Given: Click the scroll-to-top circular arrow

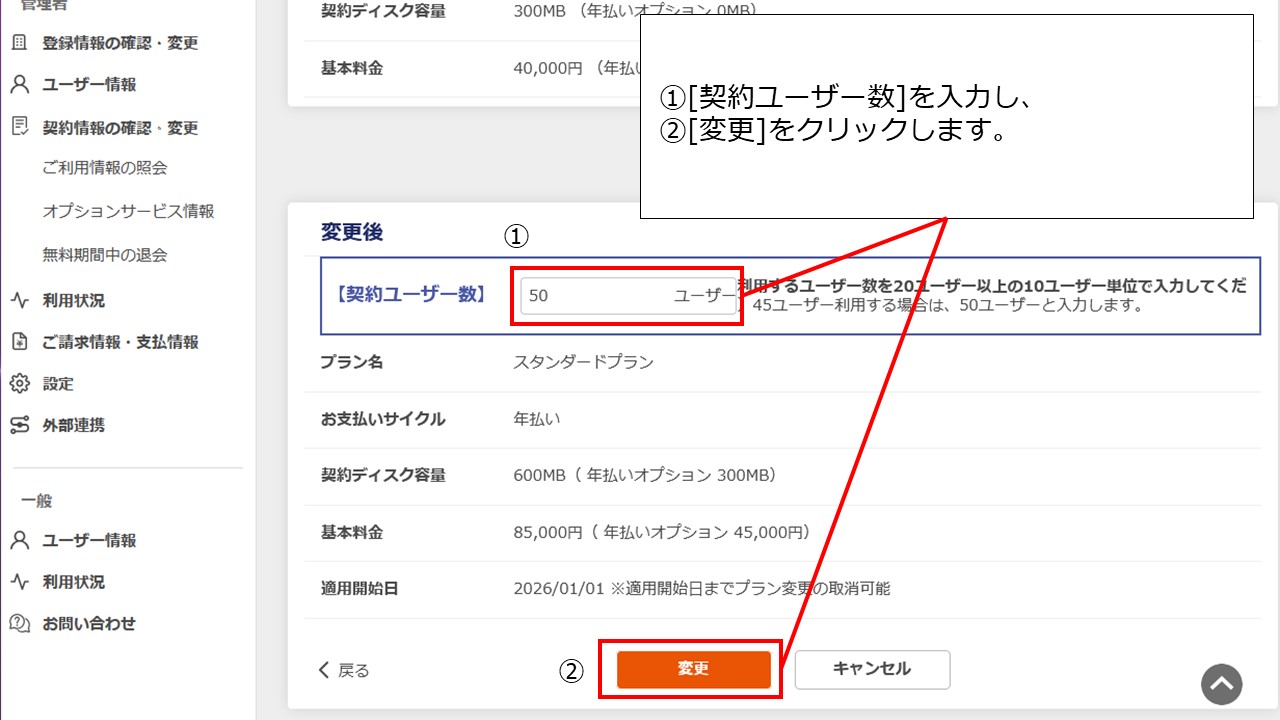Looking at the screenshot, I should tap(1221, 684).
